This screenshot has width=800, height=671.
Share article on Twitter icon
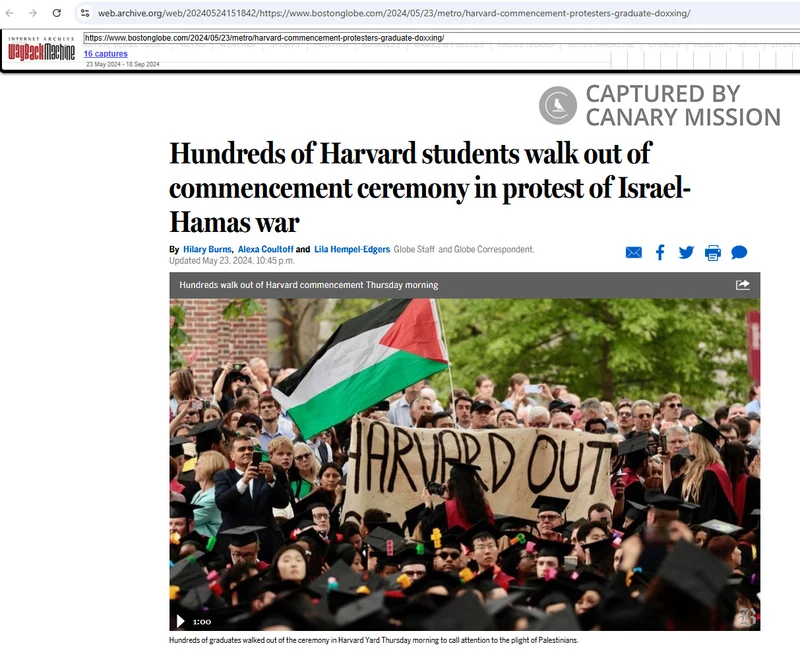(x=686, y=253)
